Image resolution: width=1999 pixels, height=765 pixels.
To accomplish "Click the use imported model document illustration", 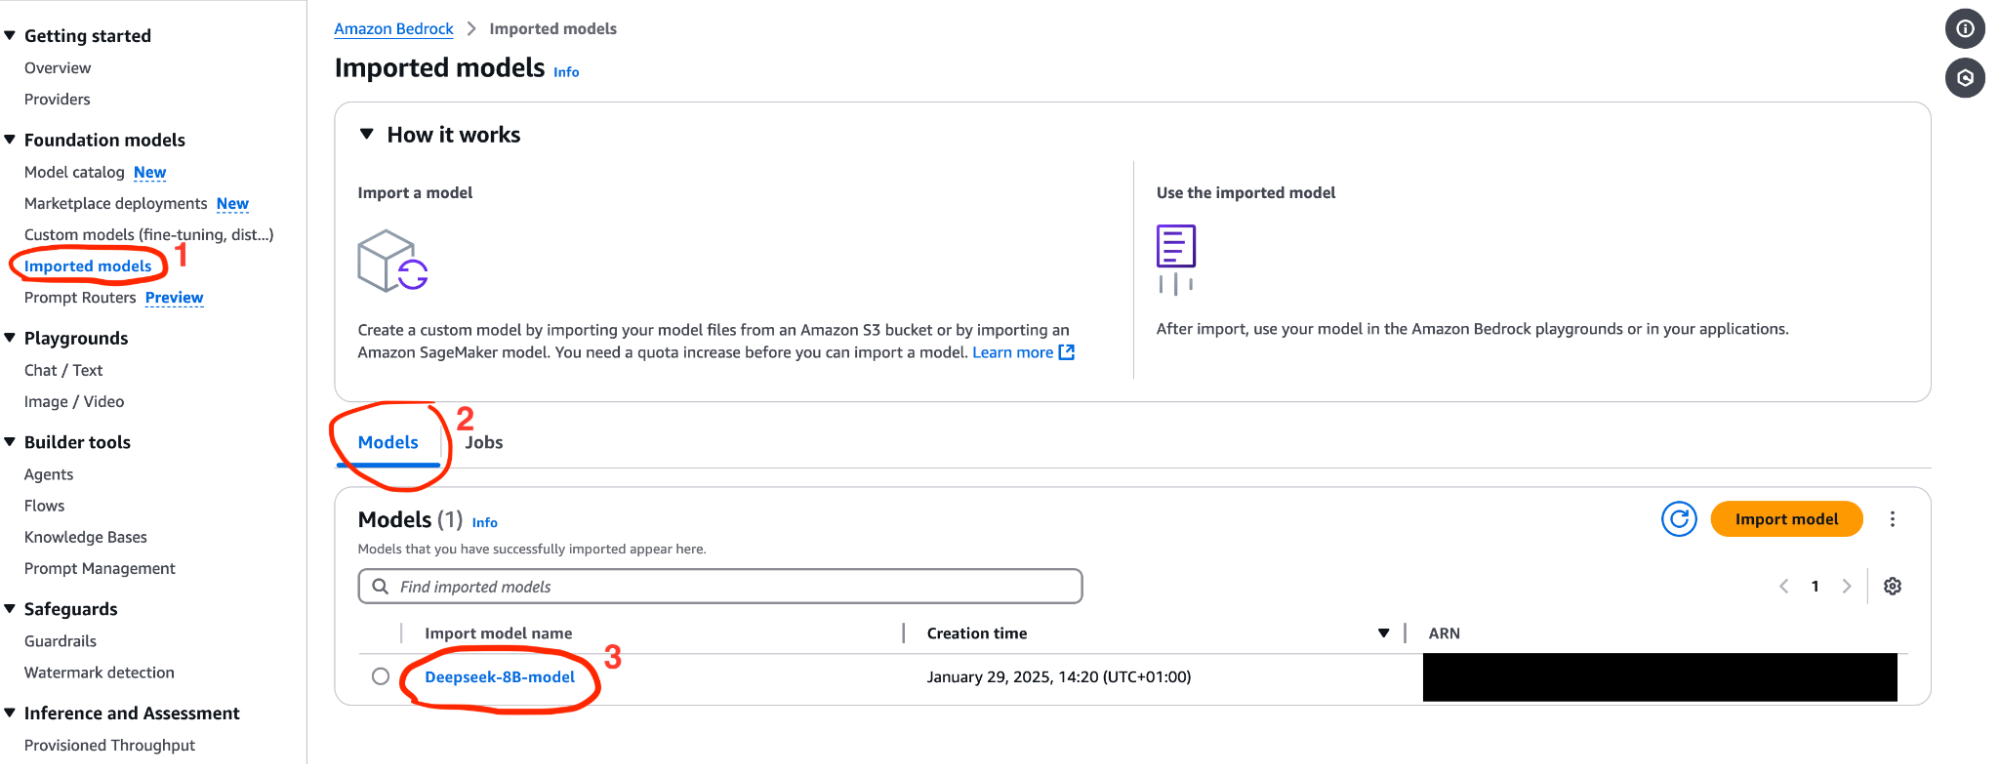I will (1176, 259).
